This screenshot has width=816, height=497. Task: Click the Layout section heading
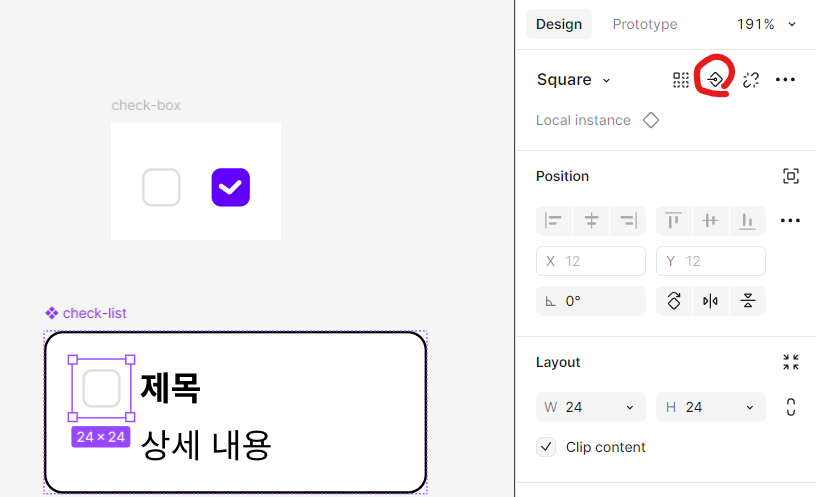tap(558, 362)
